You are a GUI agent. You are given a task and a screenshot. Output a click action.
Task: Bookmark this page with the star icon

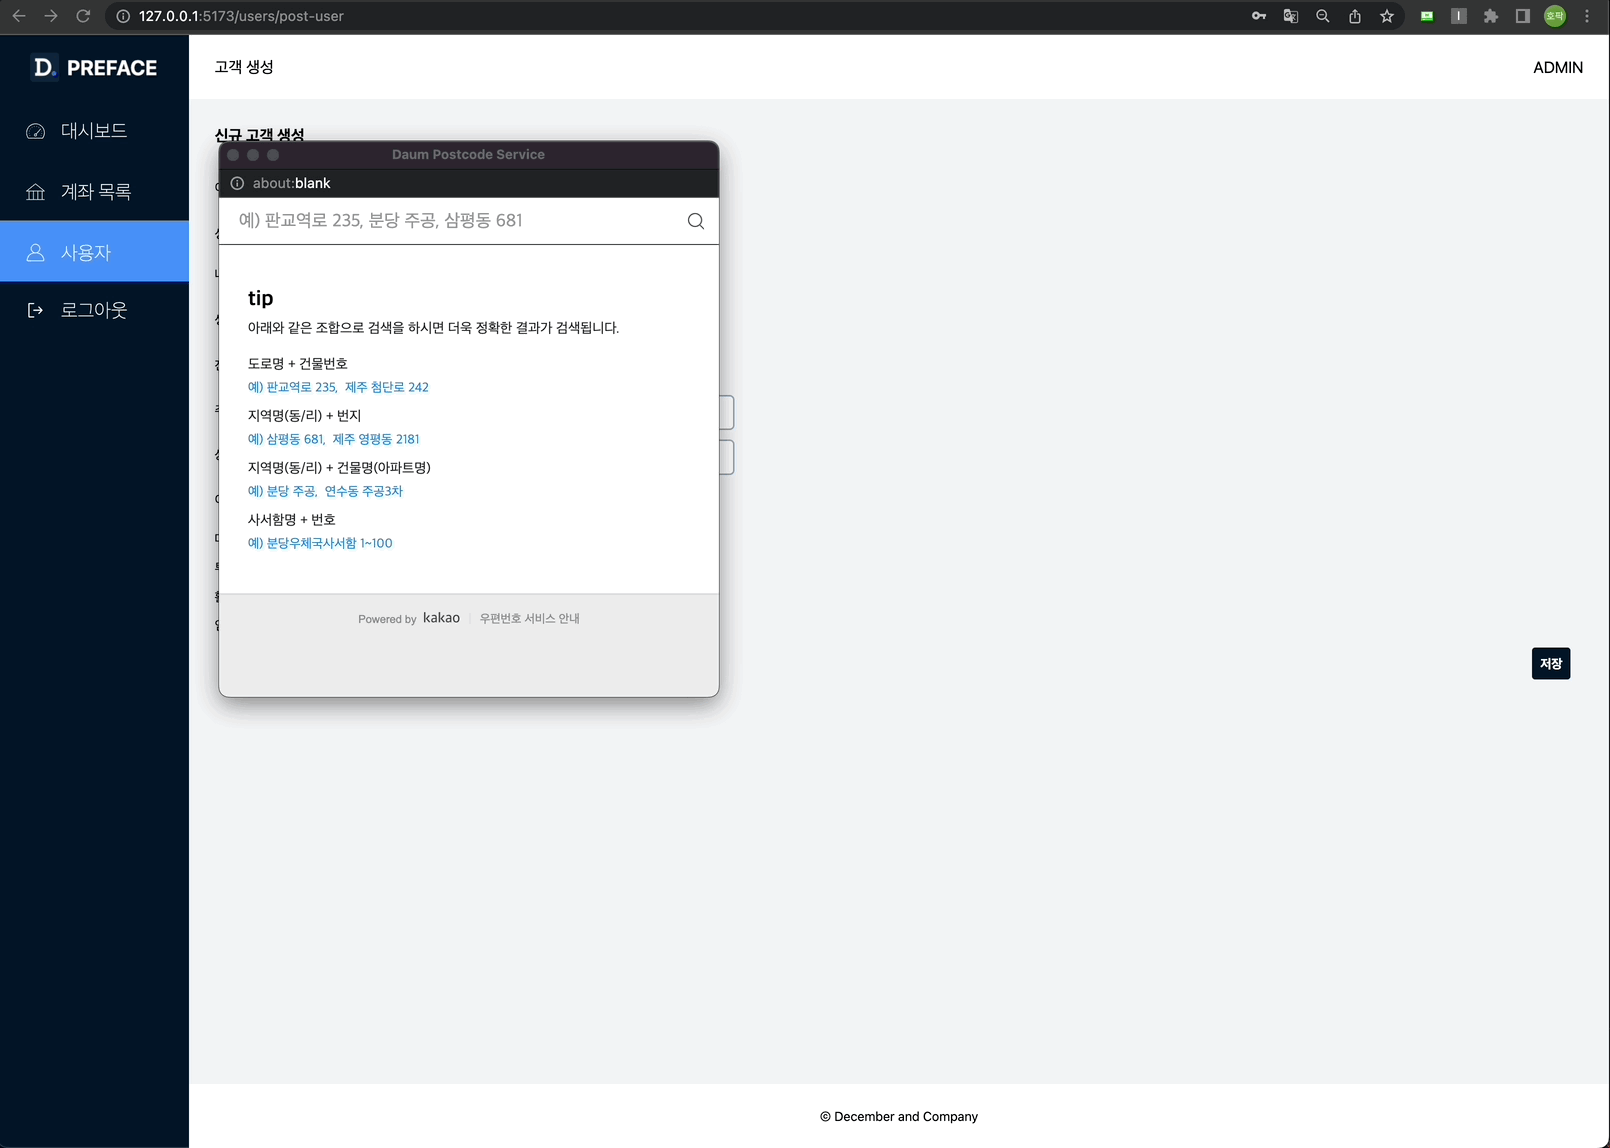point(1387,16)
